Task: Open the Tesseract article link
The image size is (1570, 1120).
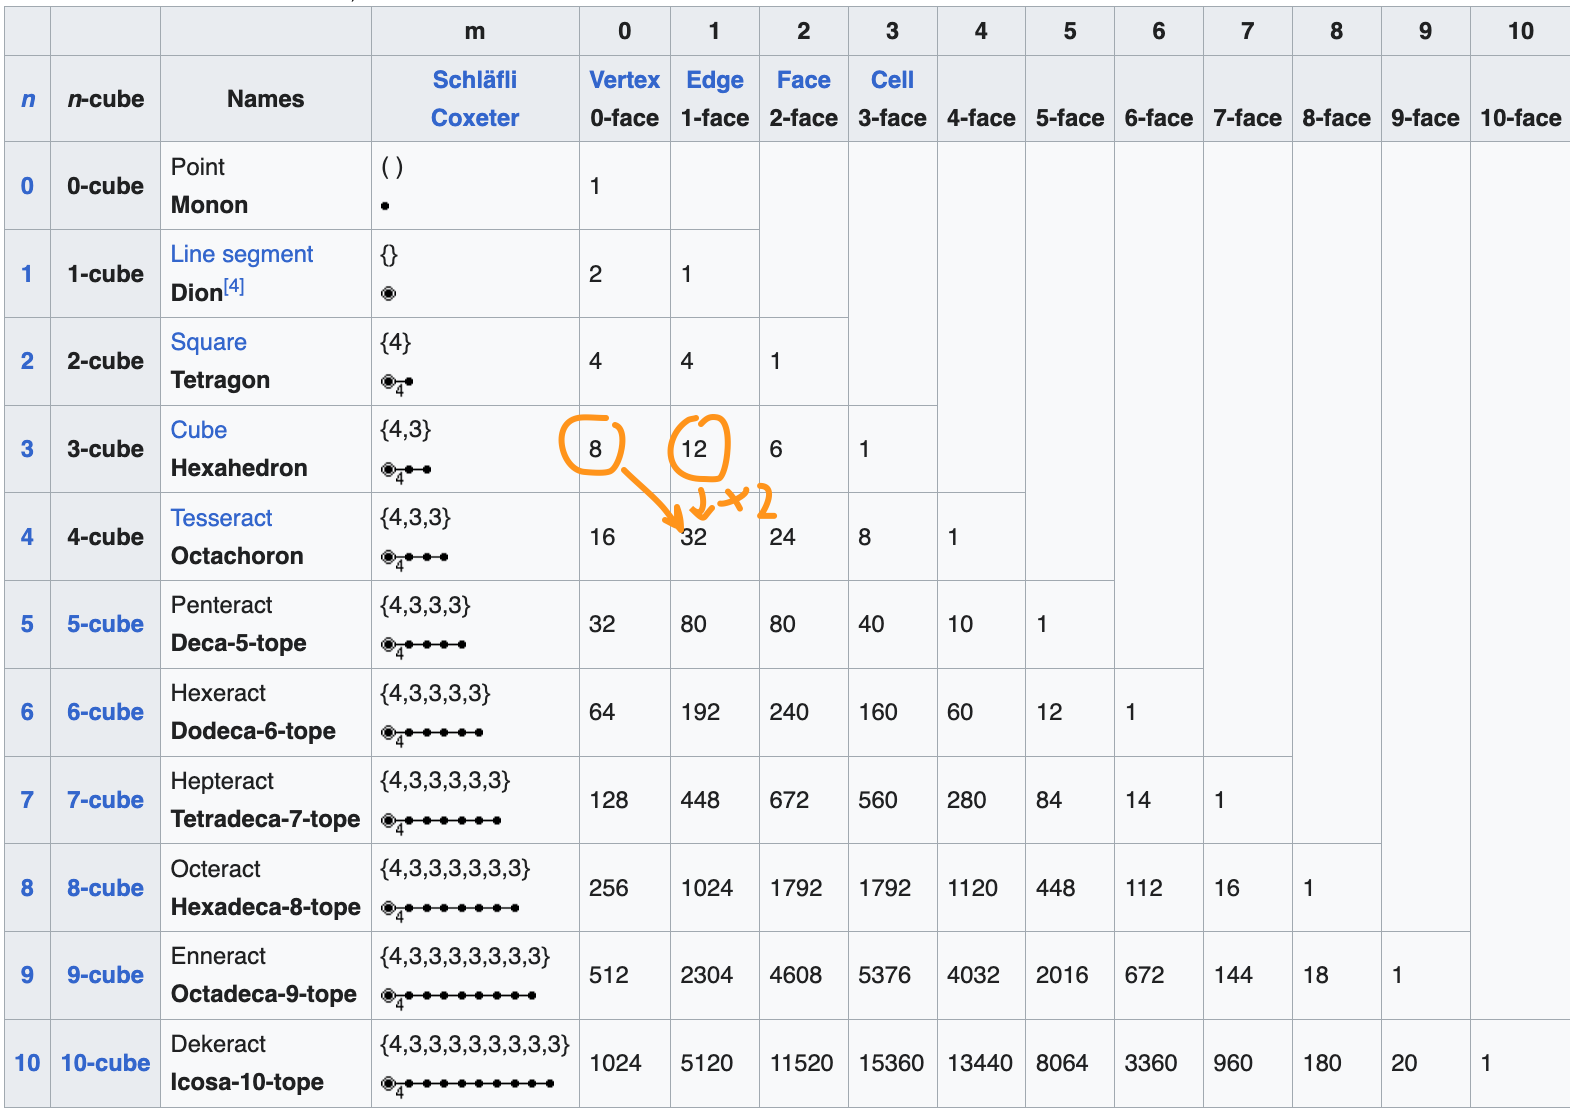Action: tap(221, 518)
